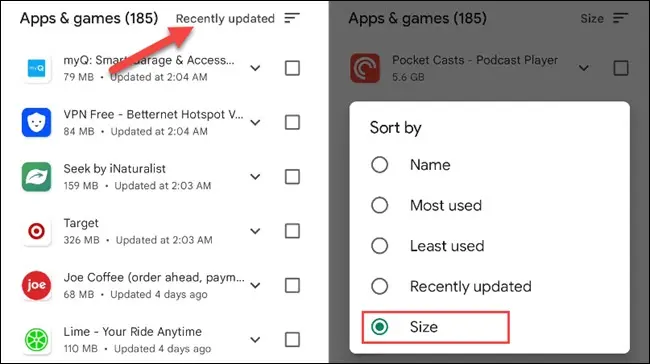Click the 159 MB size for Seek
The width and height of the screenshot is (650, 364).
tap(81, 186)
